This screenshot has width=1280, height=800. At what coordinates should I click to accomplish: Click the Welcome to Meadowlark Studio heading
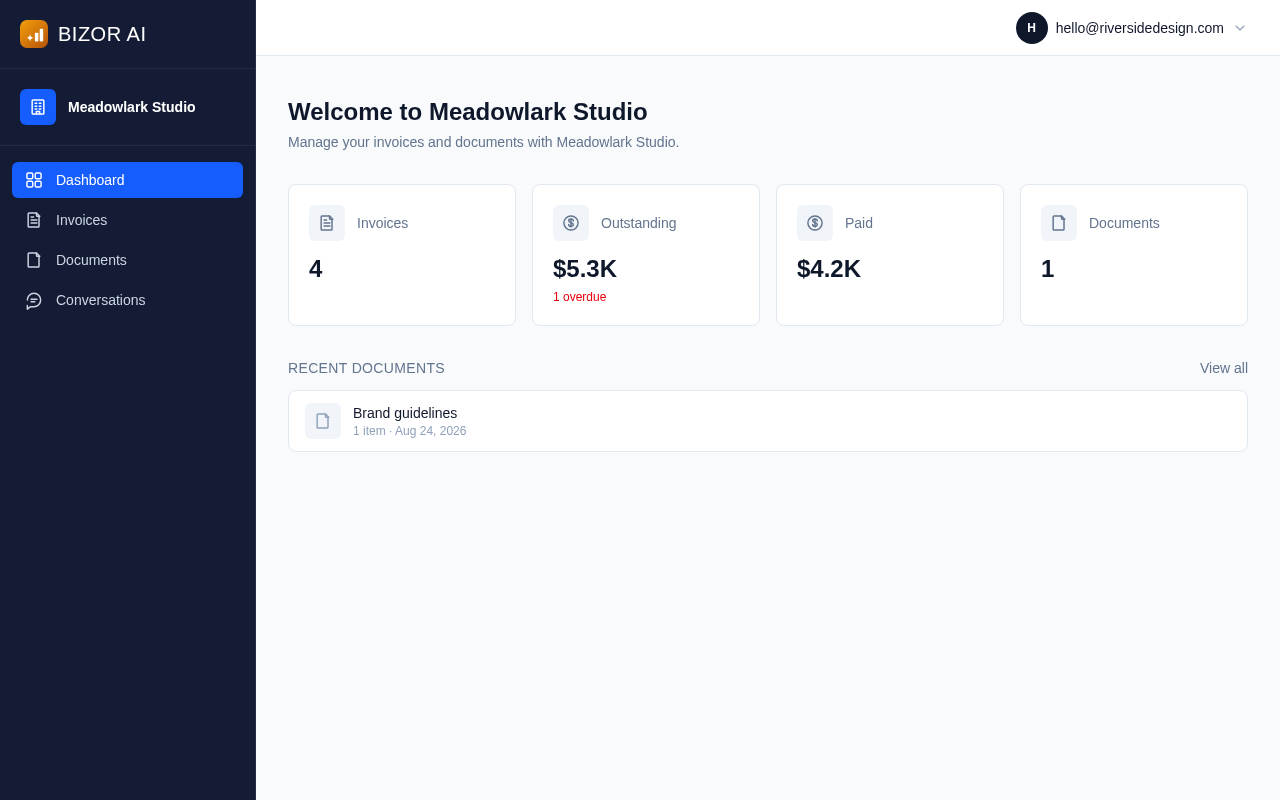point(468,112)
